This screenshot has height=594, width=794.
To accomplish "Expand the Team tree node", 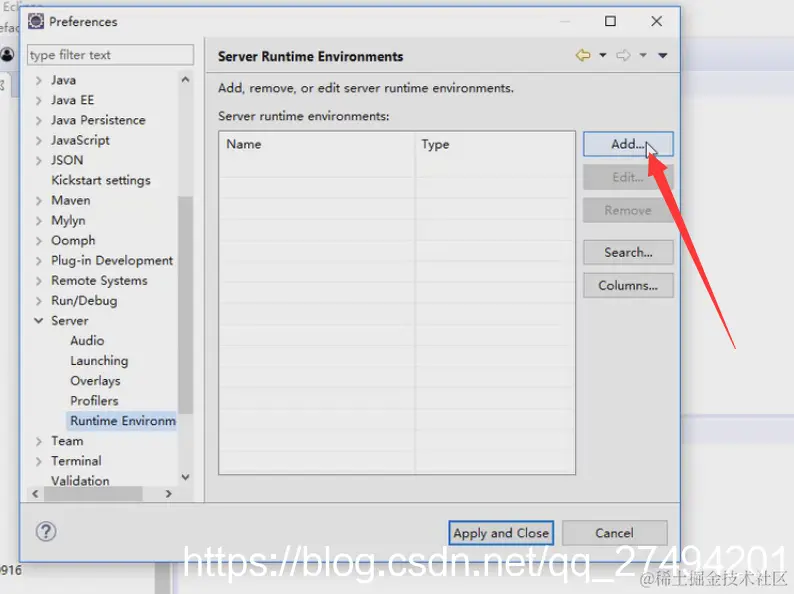I will coord(38,442).
